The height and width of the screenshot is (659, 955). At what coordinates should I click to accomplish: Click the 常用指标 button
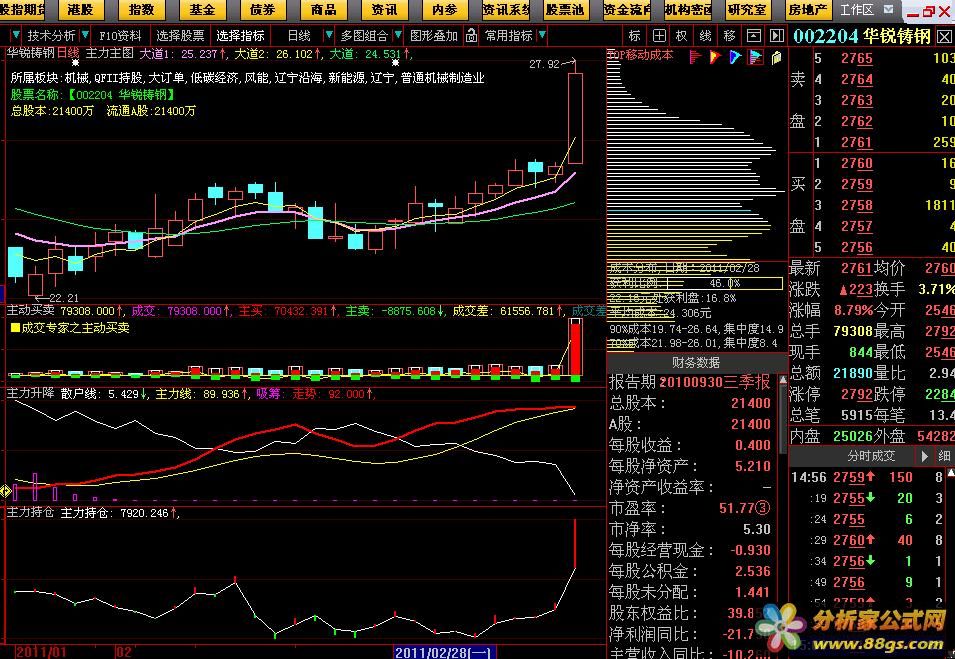509,36
